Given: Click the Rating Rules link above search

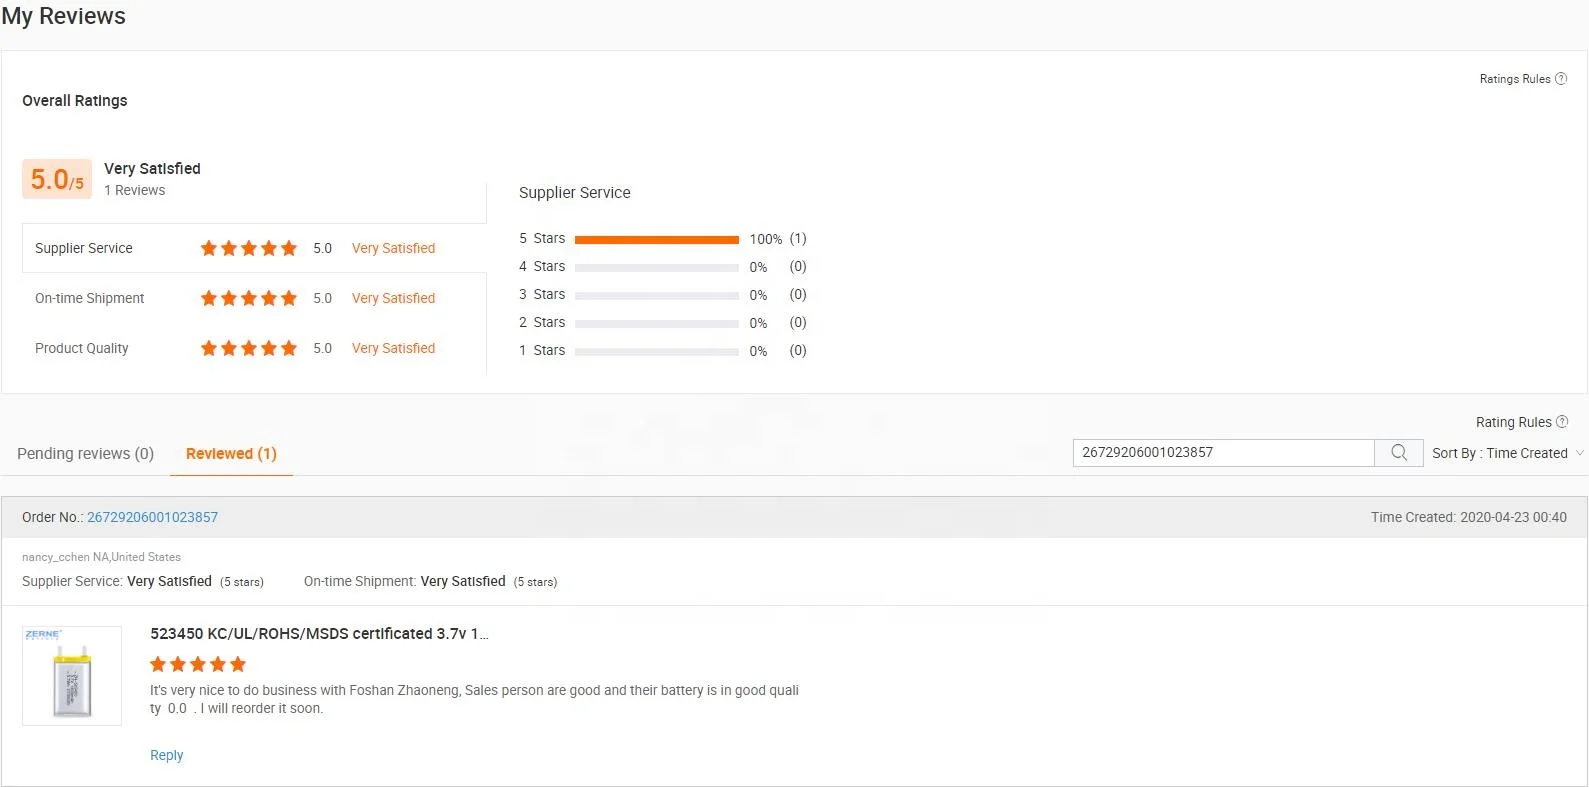Looking at the screenshot, I should [1514, 422].
